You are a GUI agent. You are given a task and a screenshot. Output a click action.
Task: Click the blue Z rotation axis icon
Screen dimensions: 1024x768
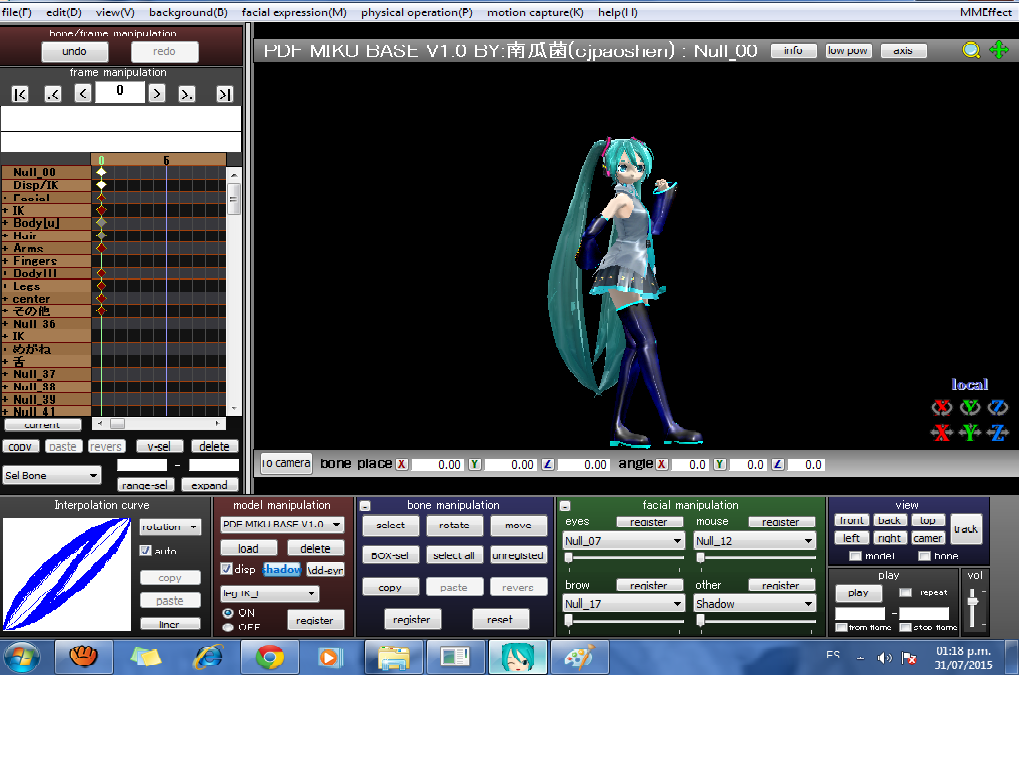[x=997, y=408]
